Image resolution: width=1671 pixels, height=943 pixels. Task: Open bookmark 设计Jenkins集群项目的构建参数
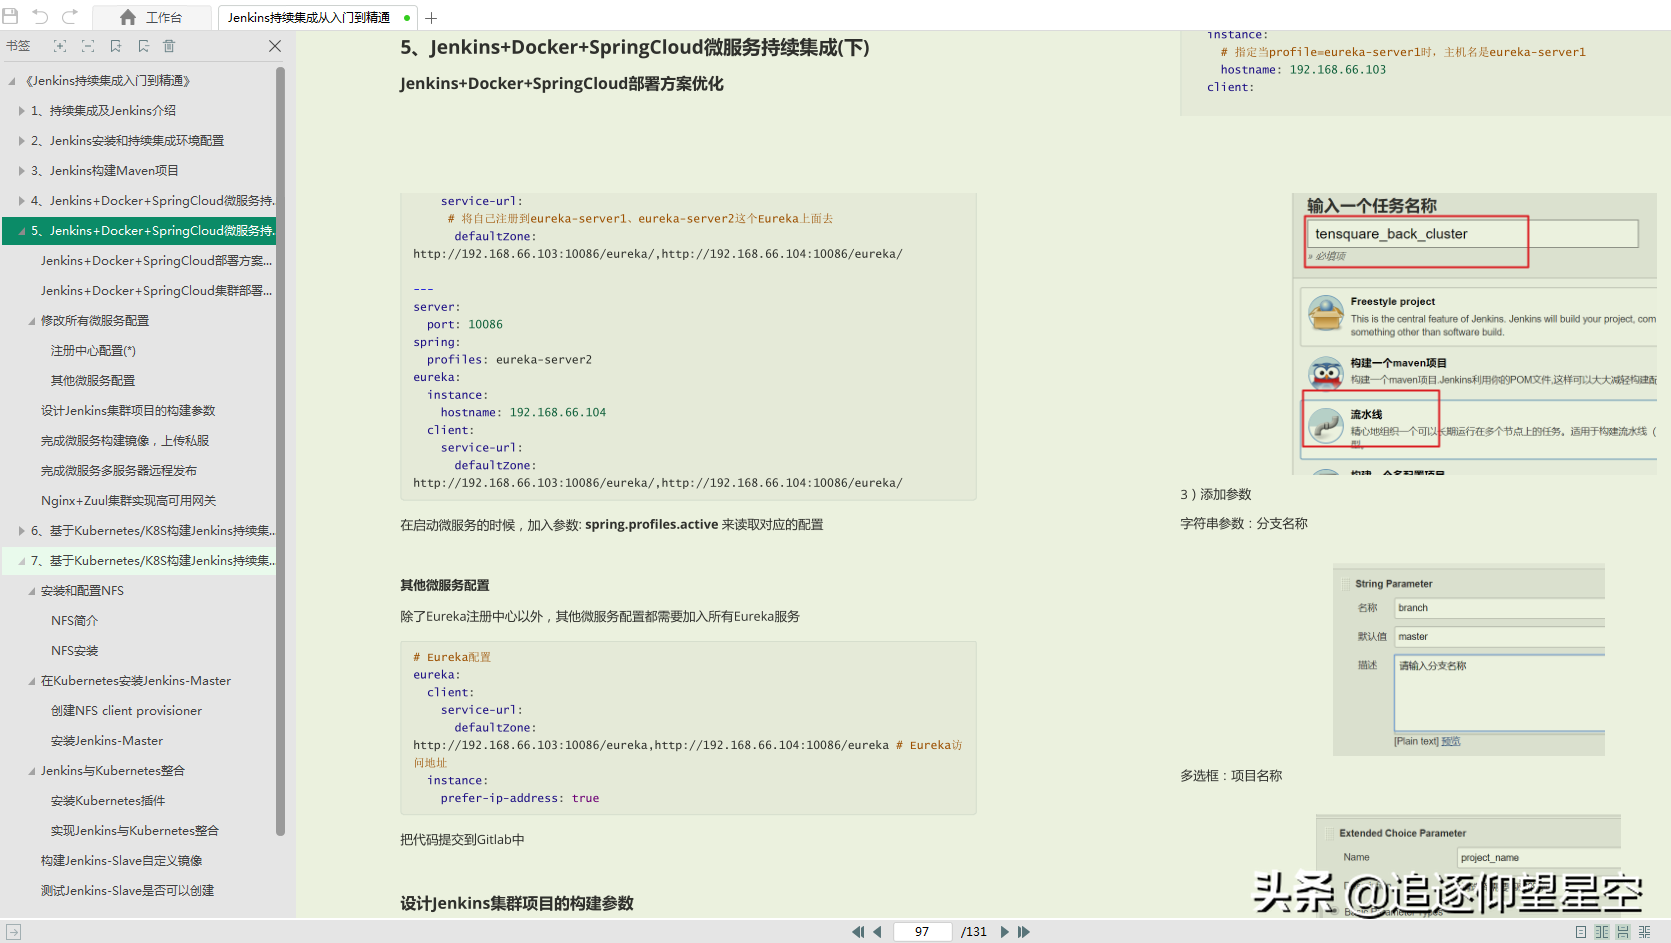coord(128,411)
